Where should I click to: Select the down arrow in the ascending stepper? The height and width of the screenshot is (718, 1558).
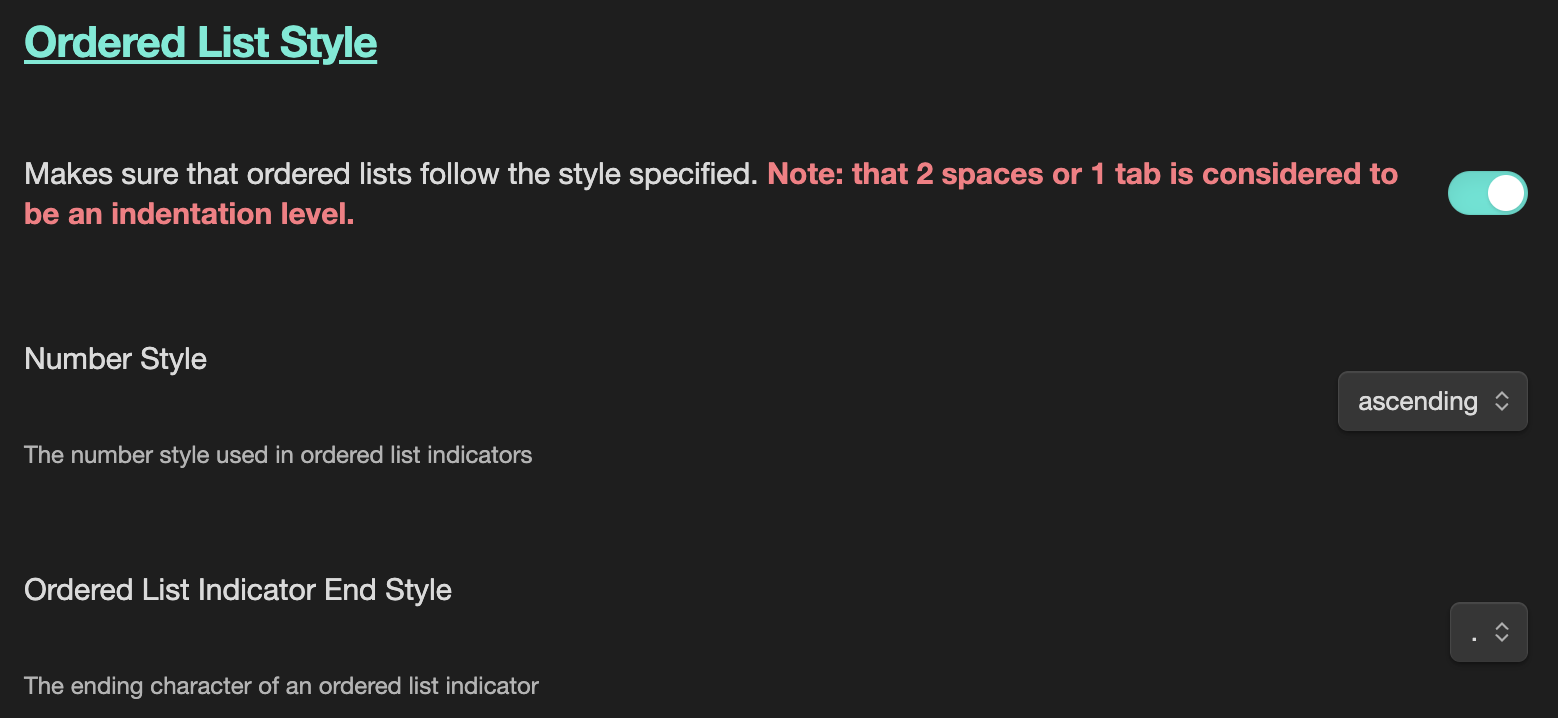(x=1502, y=407)
